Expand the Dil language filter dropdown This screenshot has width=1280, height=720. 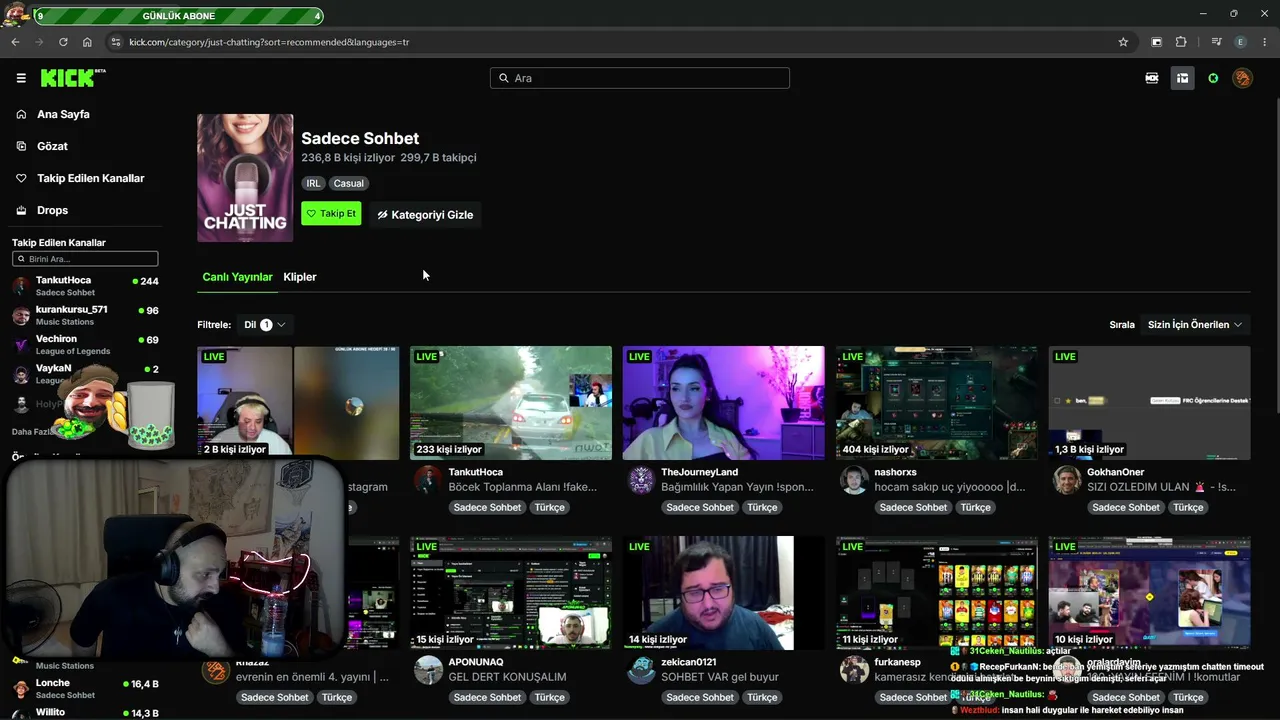pos(265,325)
